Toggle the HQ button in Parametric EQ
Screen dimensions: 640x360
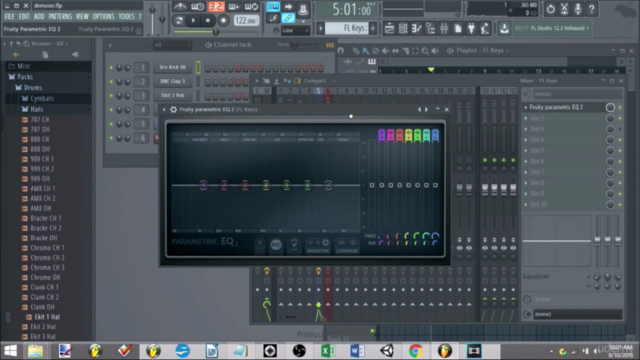click(x=276, y=245)
